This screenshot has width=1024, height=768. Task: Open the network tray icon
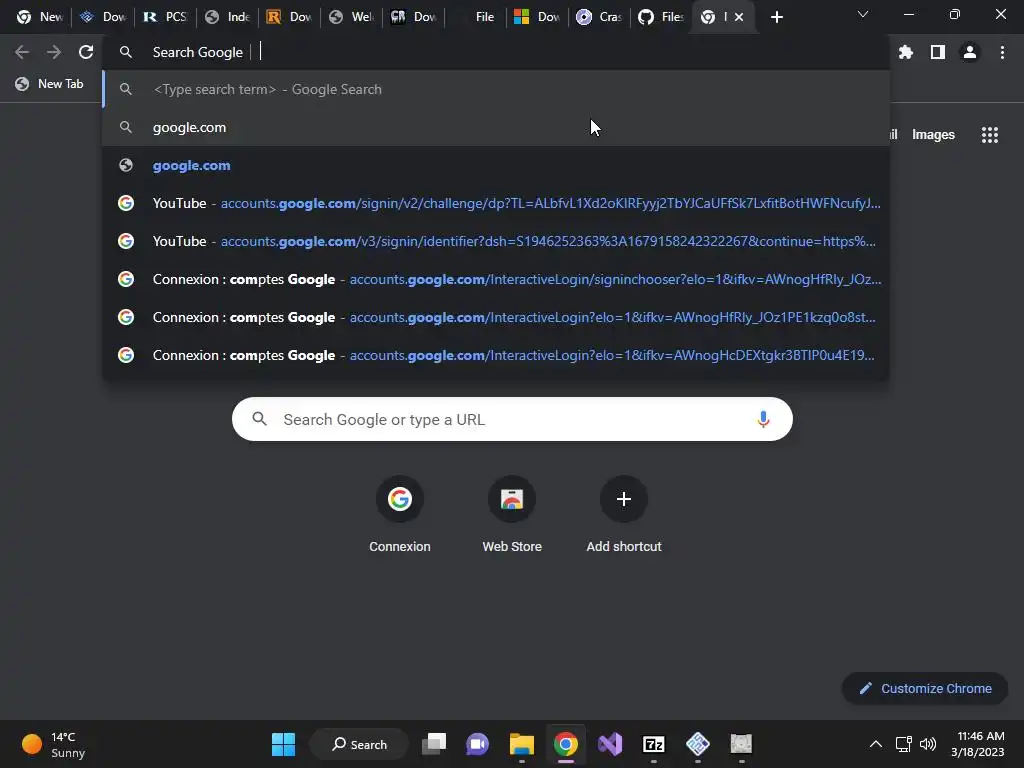(904, 744)
